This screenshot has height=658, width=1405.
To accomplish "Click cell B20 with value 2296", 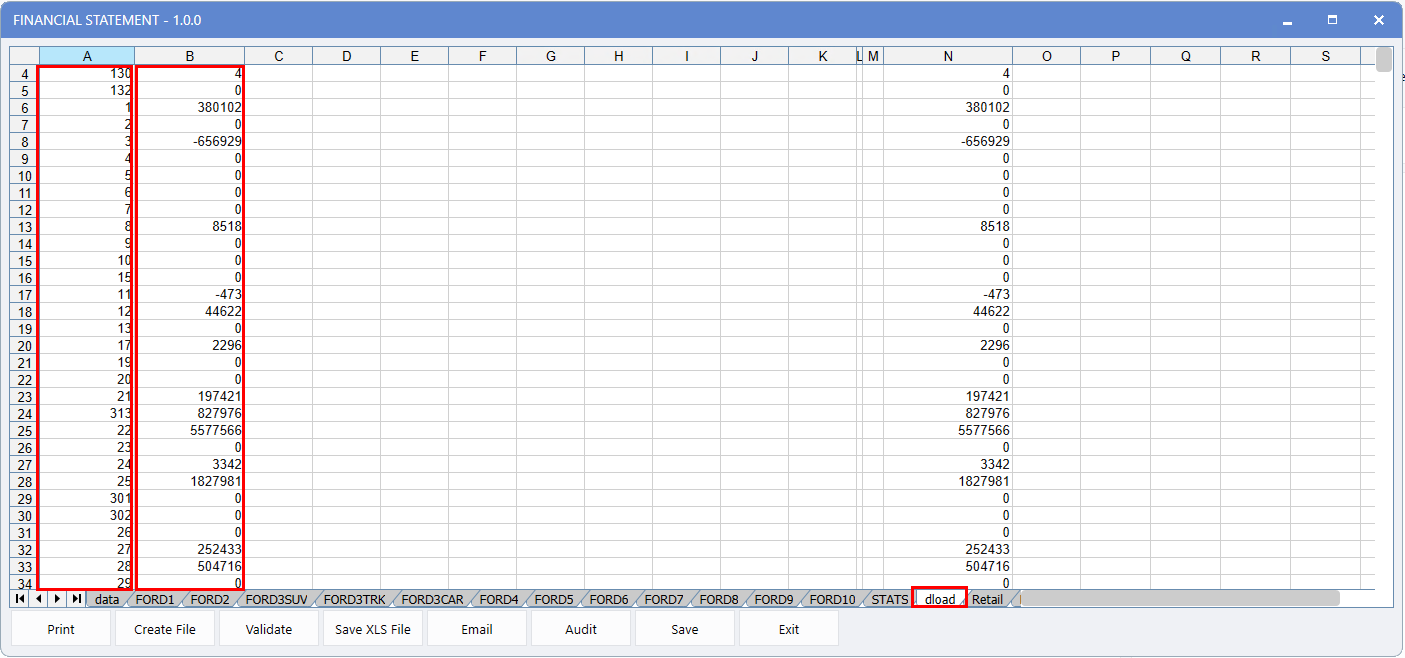I will (190, 346).
